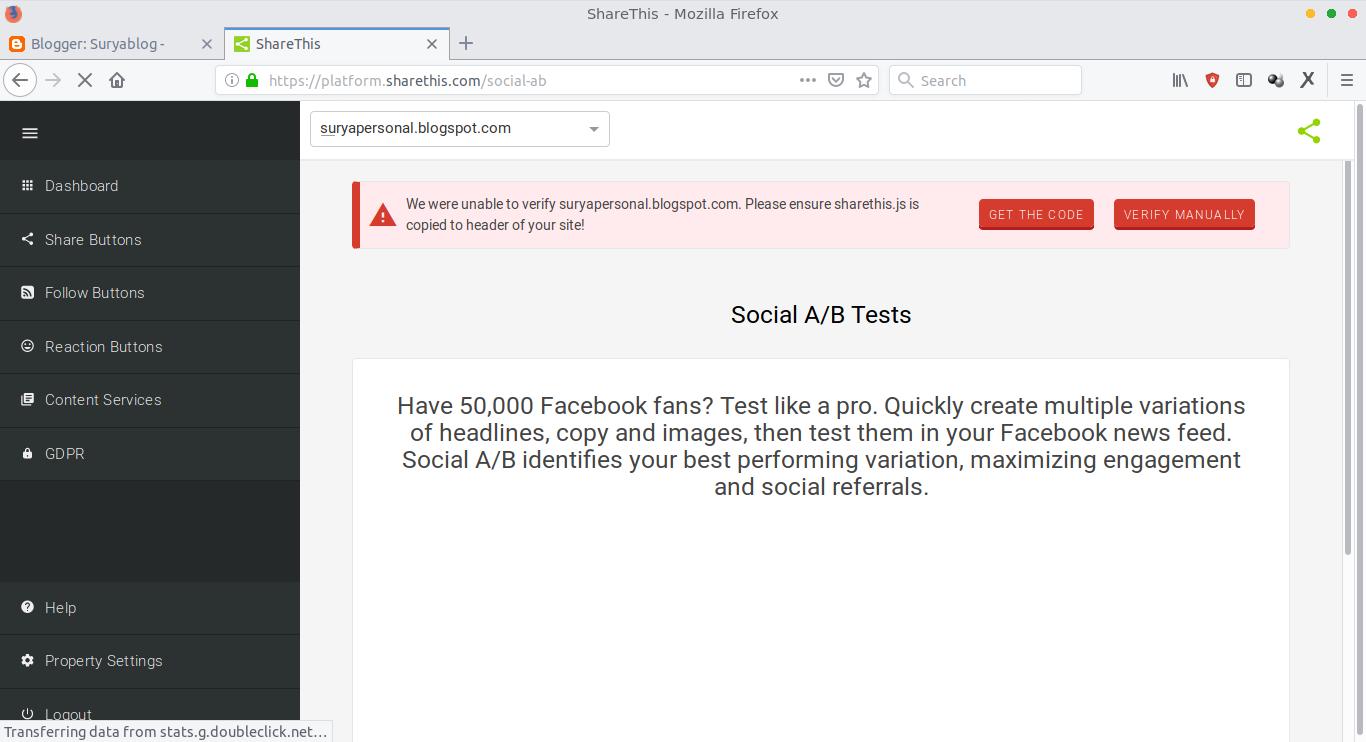Click the Logout power icon
Image resolution: width=1366 pixels, height=742 pixels.
click(x=27, y=714)
